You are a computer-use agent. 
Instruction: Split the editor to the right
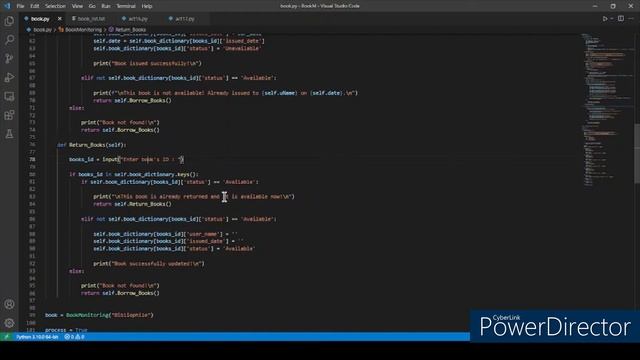point(621,19)
